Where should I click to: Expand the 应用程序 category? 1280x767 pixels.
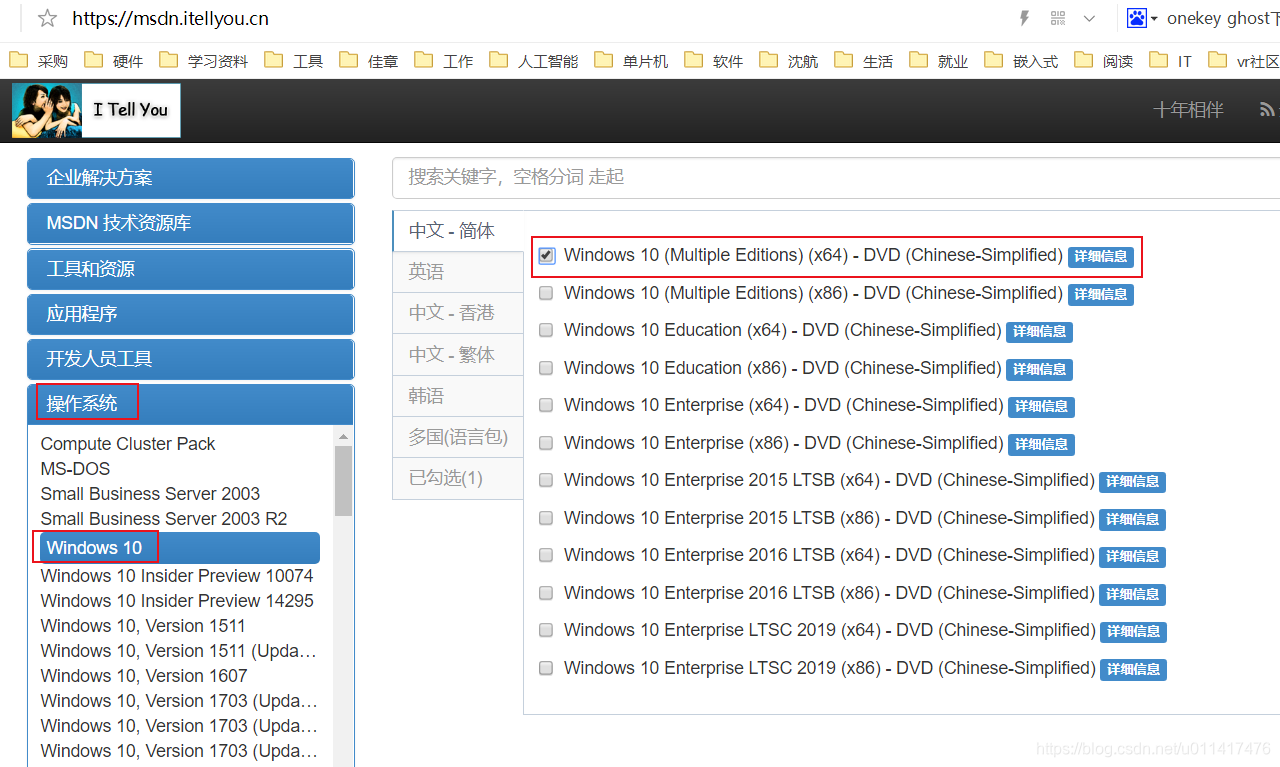coord(191,314)
